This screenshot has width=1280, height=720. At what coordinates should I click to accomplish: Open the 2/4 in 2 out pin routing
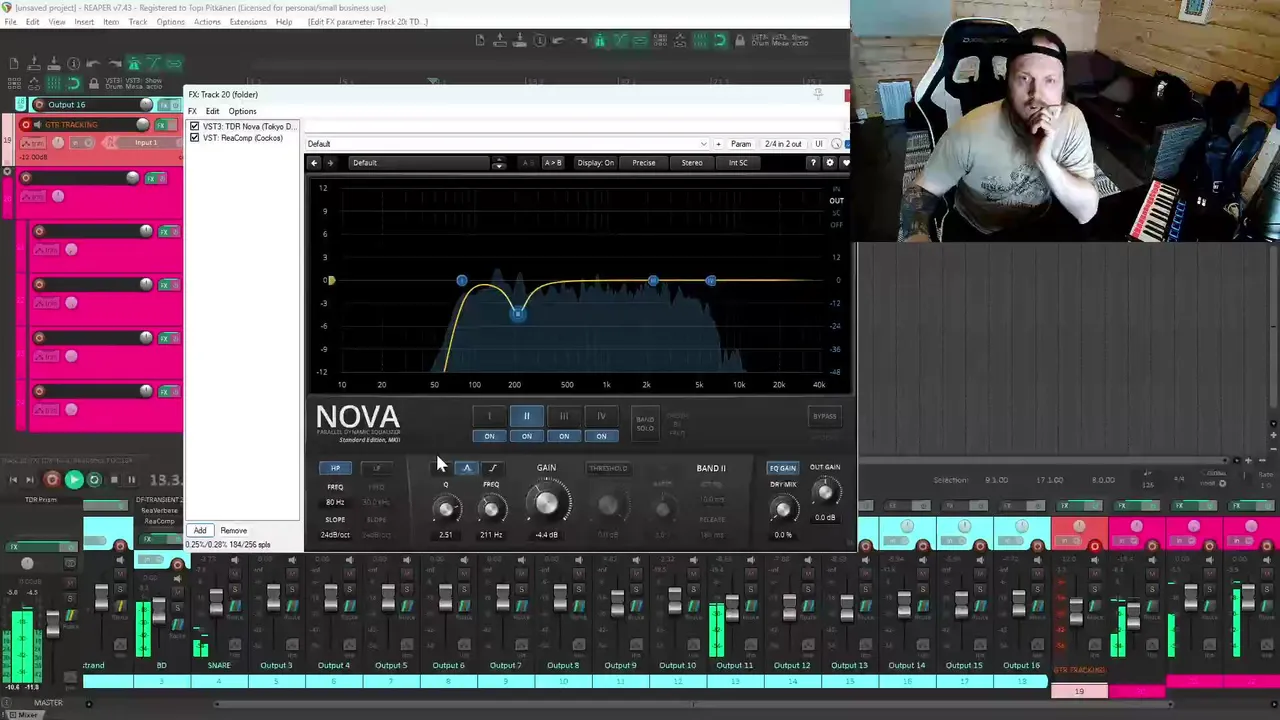(783, 144)
